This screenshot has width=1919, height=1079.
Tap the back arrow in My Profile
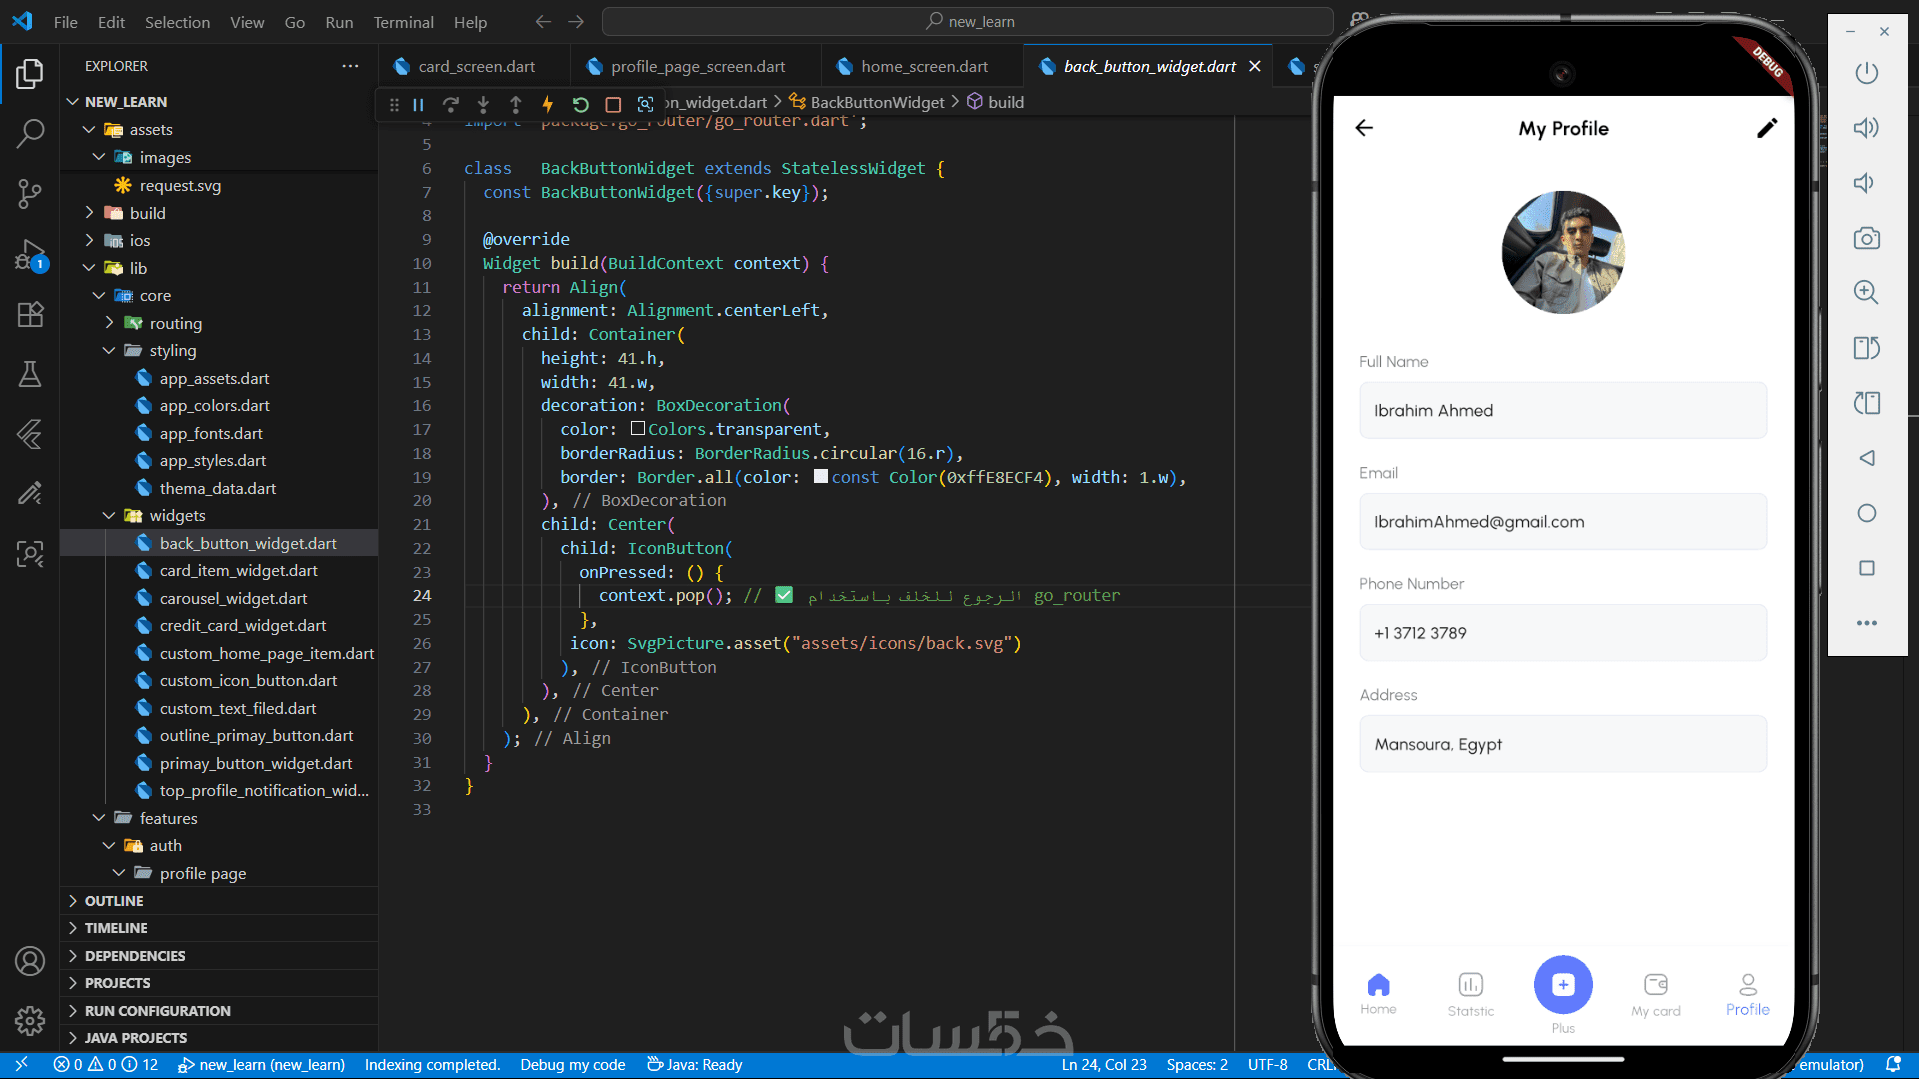coord(1364,128)
